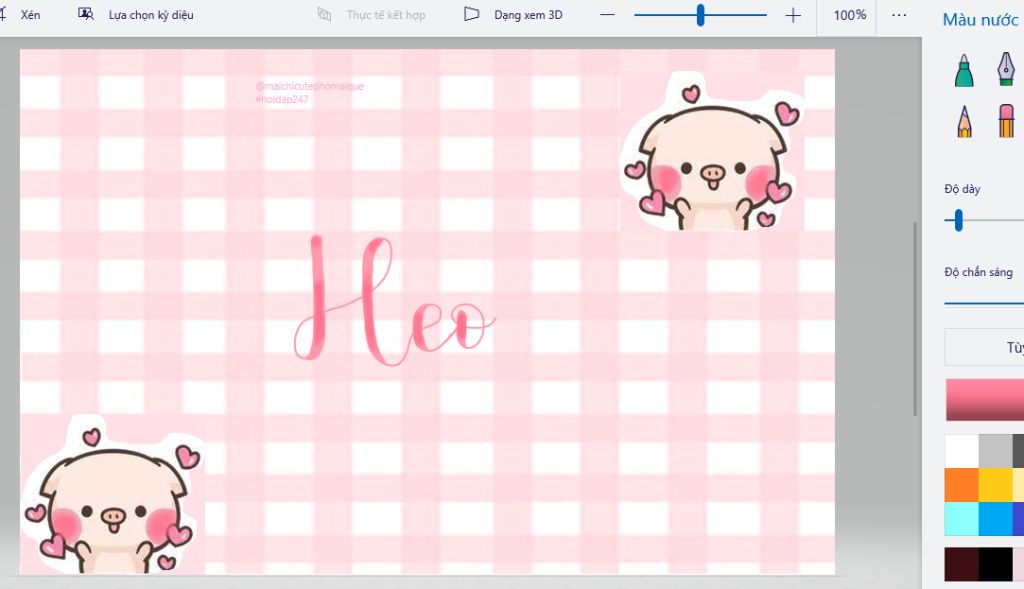1024x589 pixels.
Task: Select the calligraphy pen brush
Action: pos(1006,69)
